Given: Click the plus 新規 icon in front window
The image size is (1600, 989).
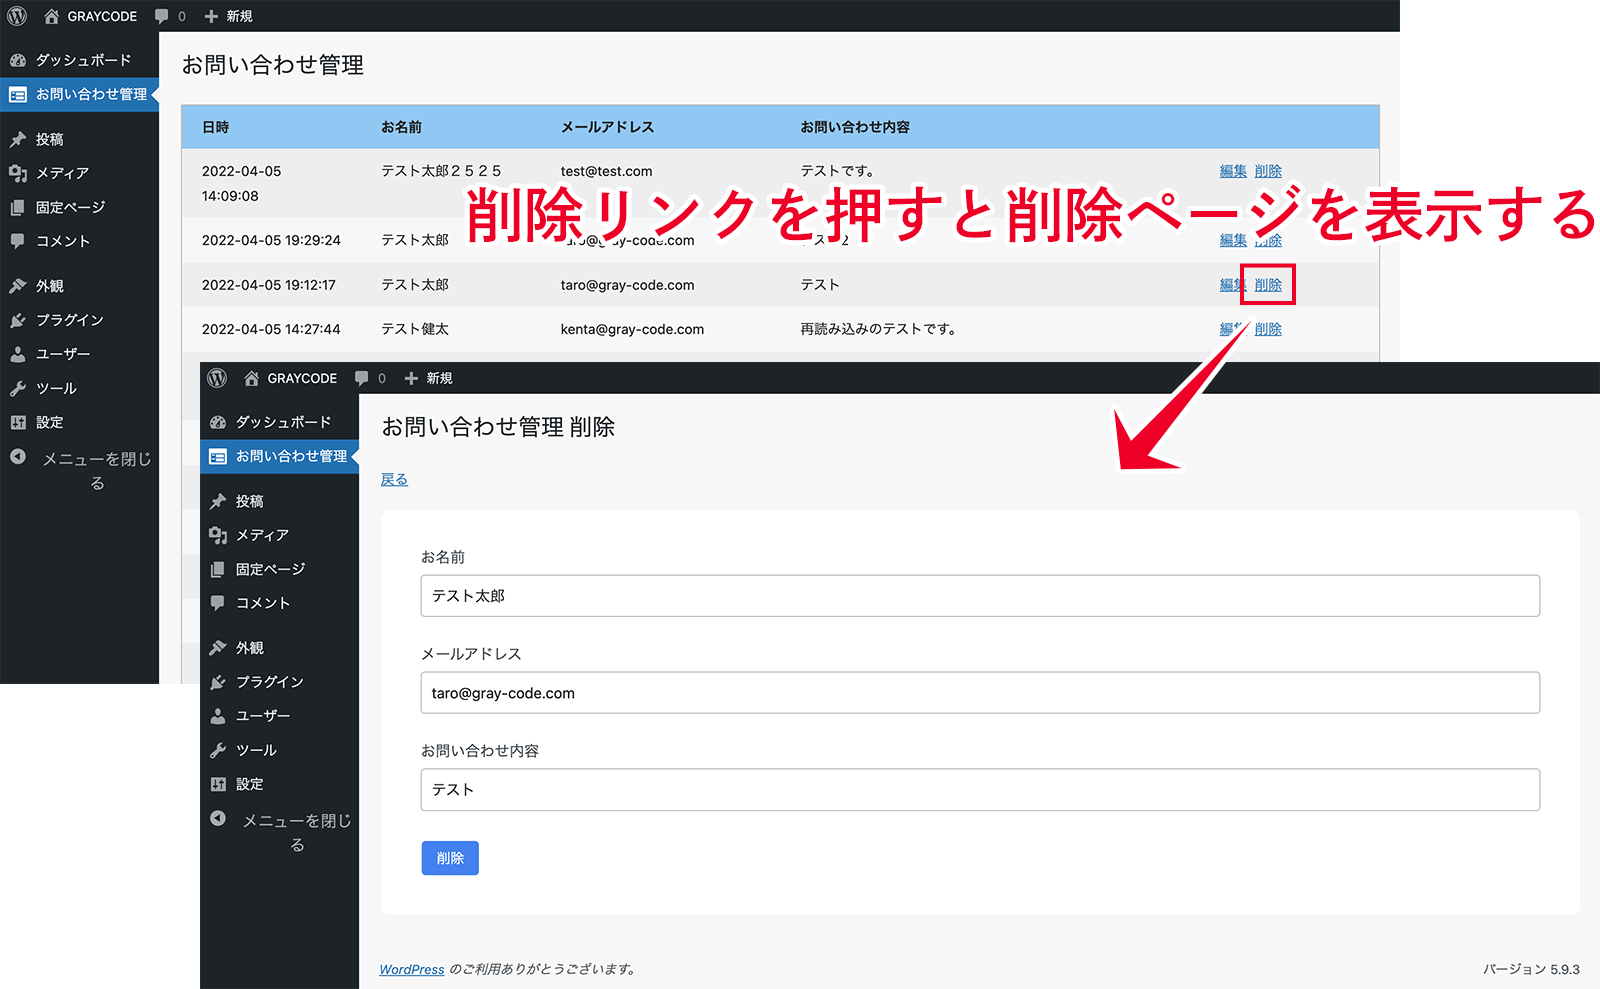Looking at the screenshot, I should click(411, 378).
